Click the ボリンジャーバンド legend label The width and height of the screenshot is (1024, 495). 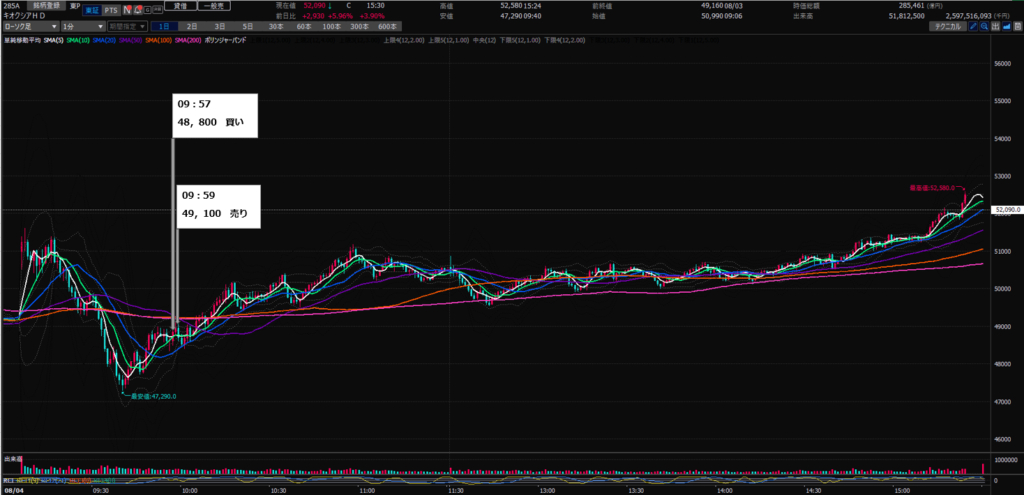click(x=225, y=40)
